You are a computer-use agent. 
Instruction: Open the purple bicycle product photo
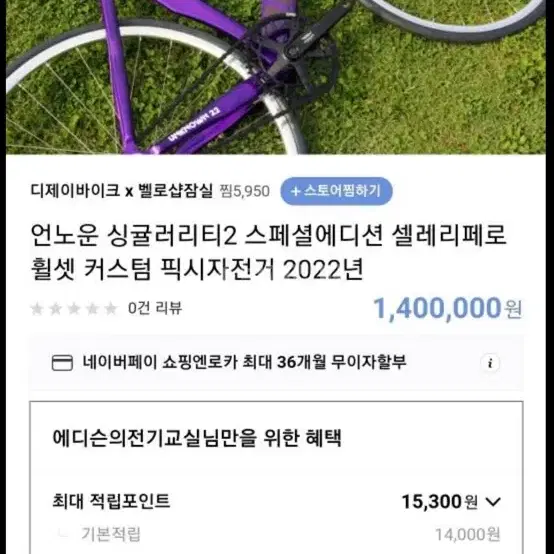[x=276, y=77]
